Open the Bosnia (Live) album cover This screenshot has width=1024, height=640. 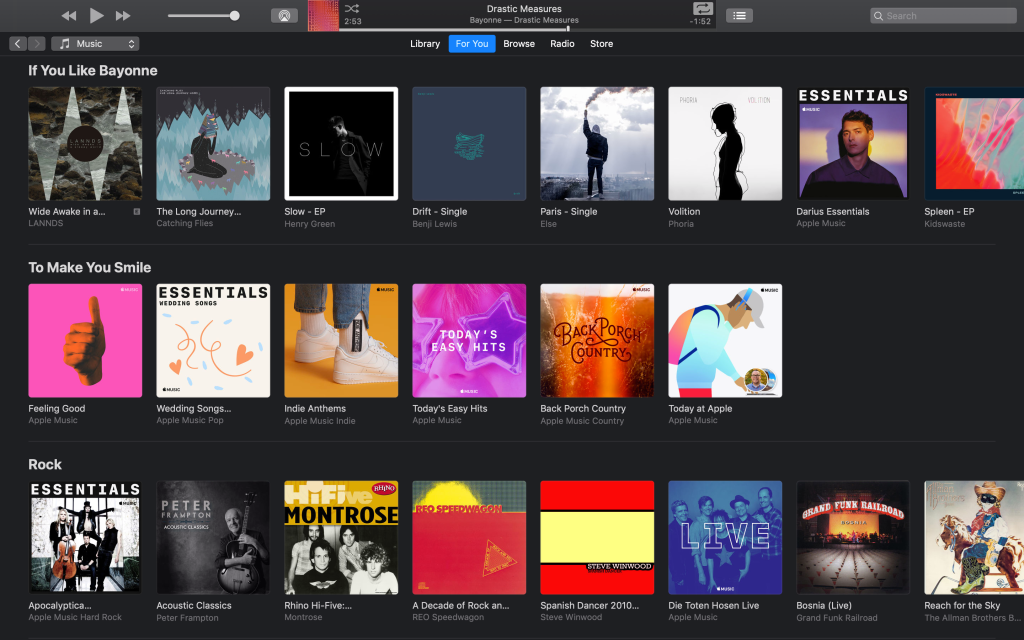coord(853,537)
